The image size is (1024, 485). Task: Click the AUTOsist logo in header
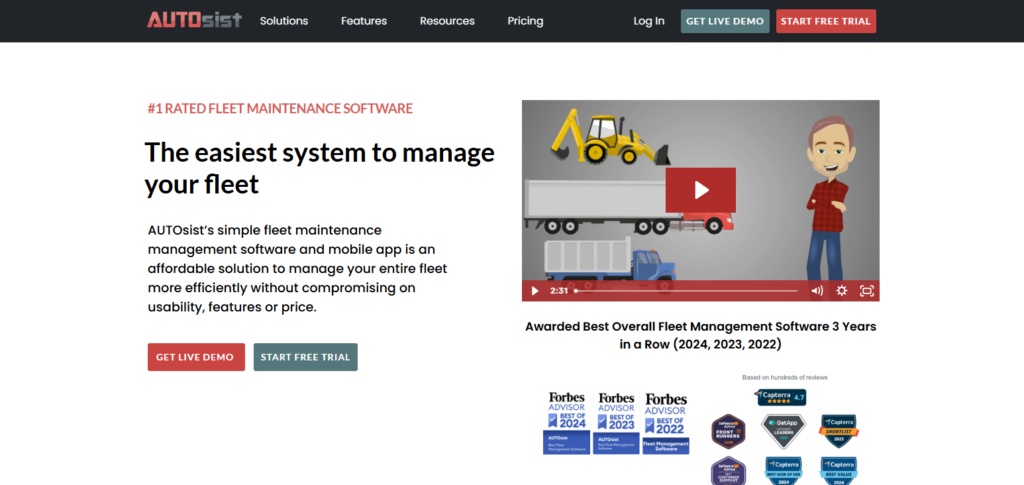coord(193,20)
